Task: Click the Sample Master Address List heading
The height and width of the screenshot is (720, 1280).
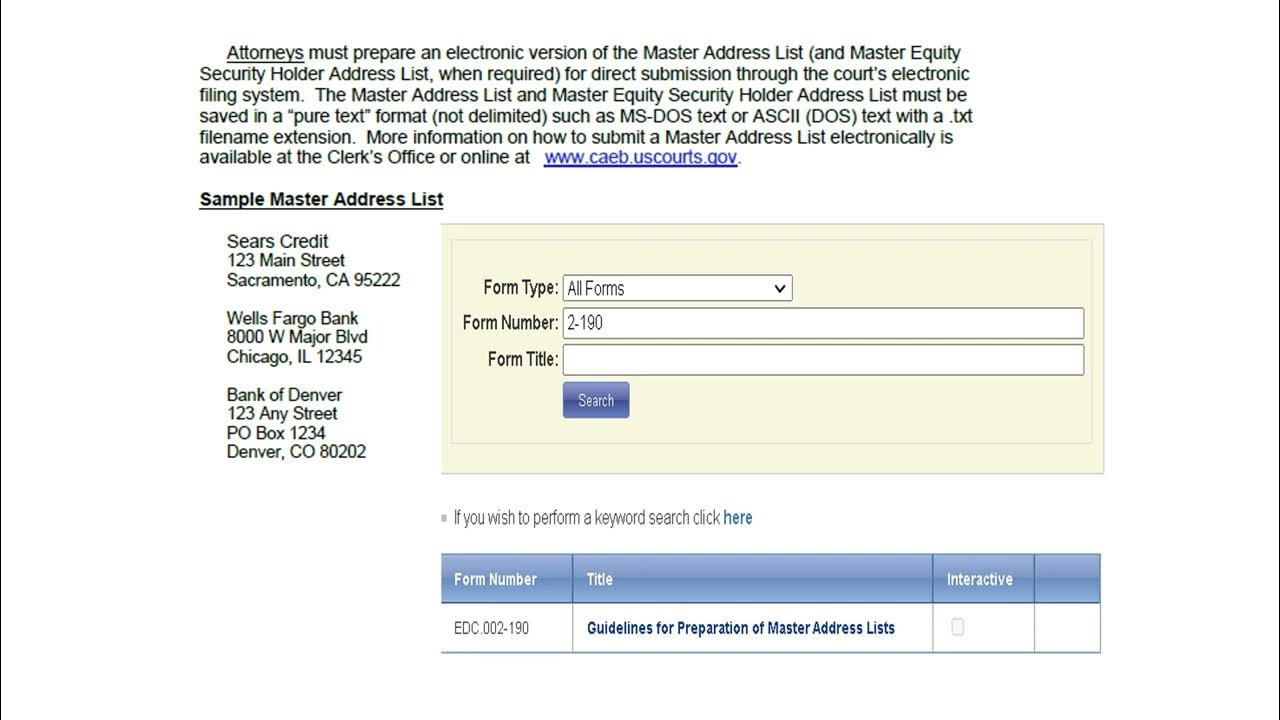Action: (x=321, y=199)
